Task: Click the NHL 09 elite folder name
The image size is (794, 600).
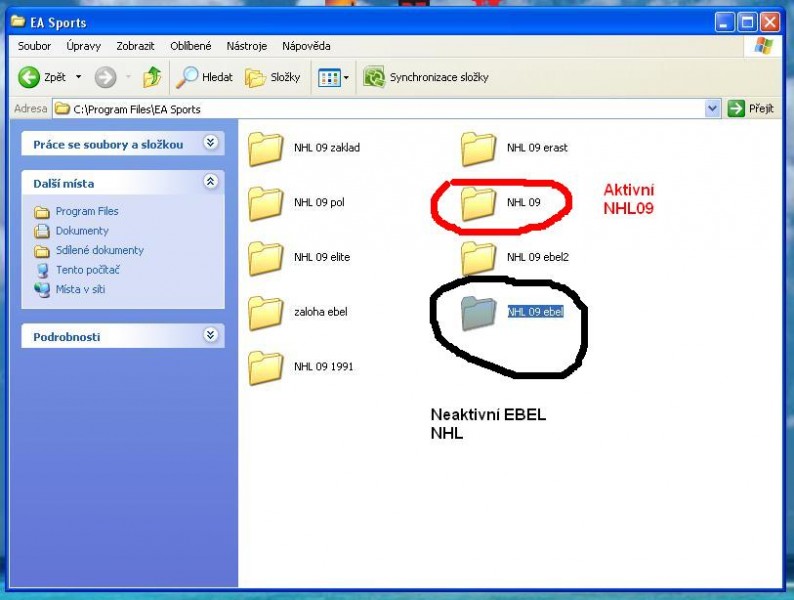Action: 322,257
